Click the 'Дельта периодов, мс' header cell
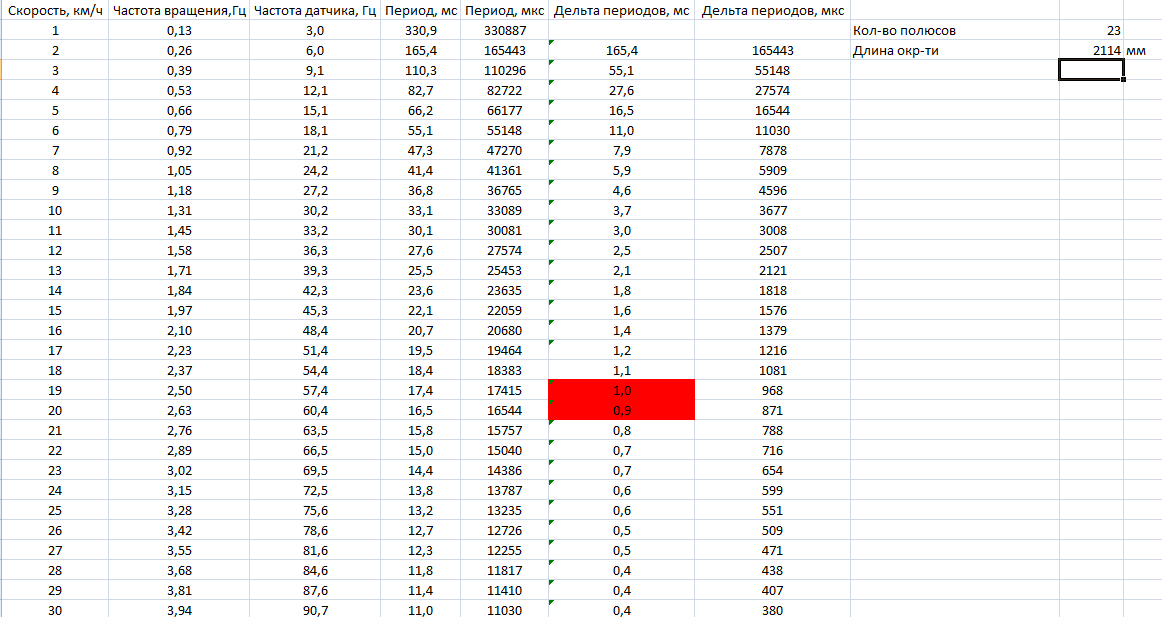 [x=621, y=11]
